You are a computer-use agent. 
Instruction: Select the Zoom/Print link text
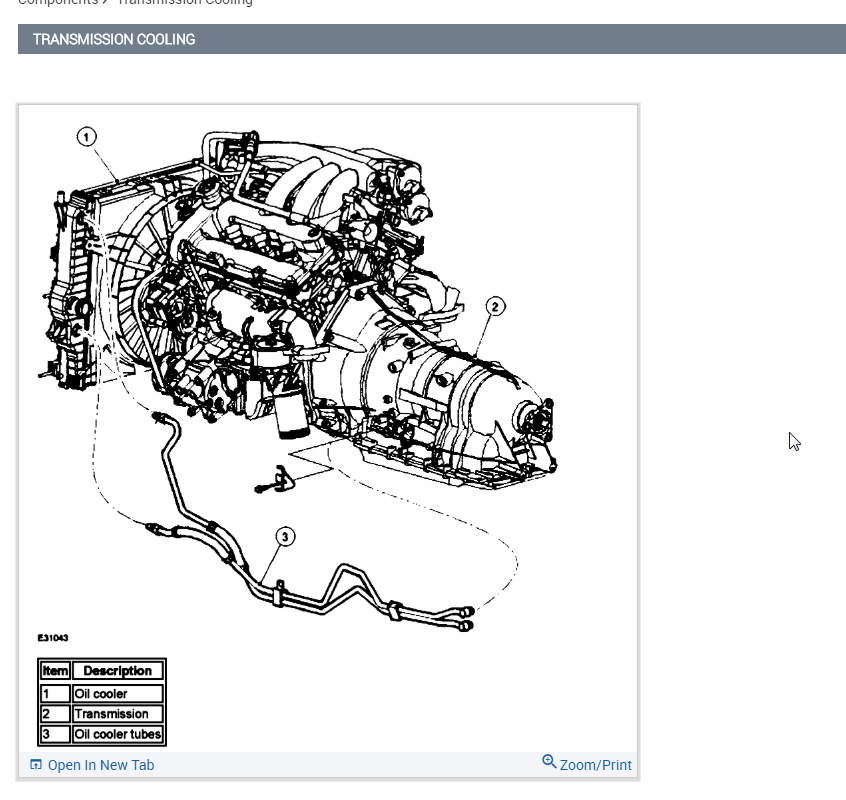(595, 765)
